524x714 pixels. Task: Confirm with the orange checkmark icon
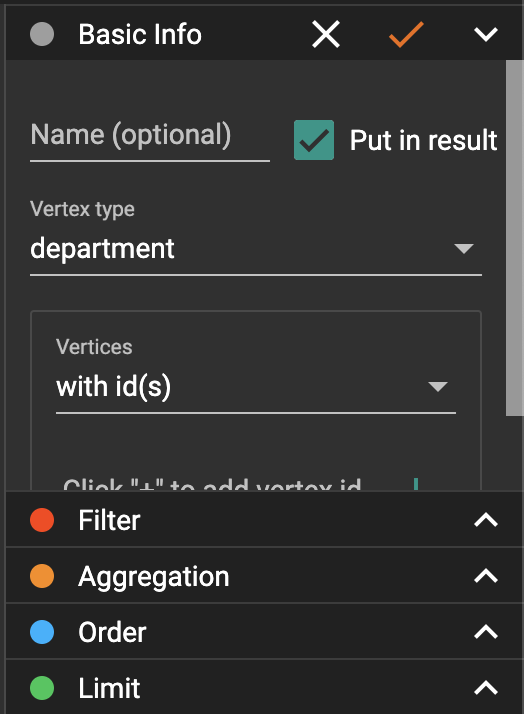pyautogui.click(x=406, y=34)
